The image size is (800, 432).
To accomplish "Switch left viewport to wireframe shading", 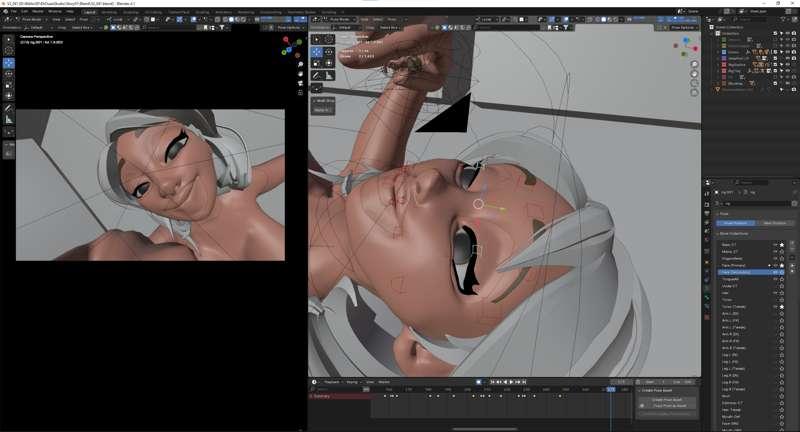I will point(225,19).
